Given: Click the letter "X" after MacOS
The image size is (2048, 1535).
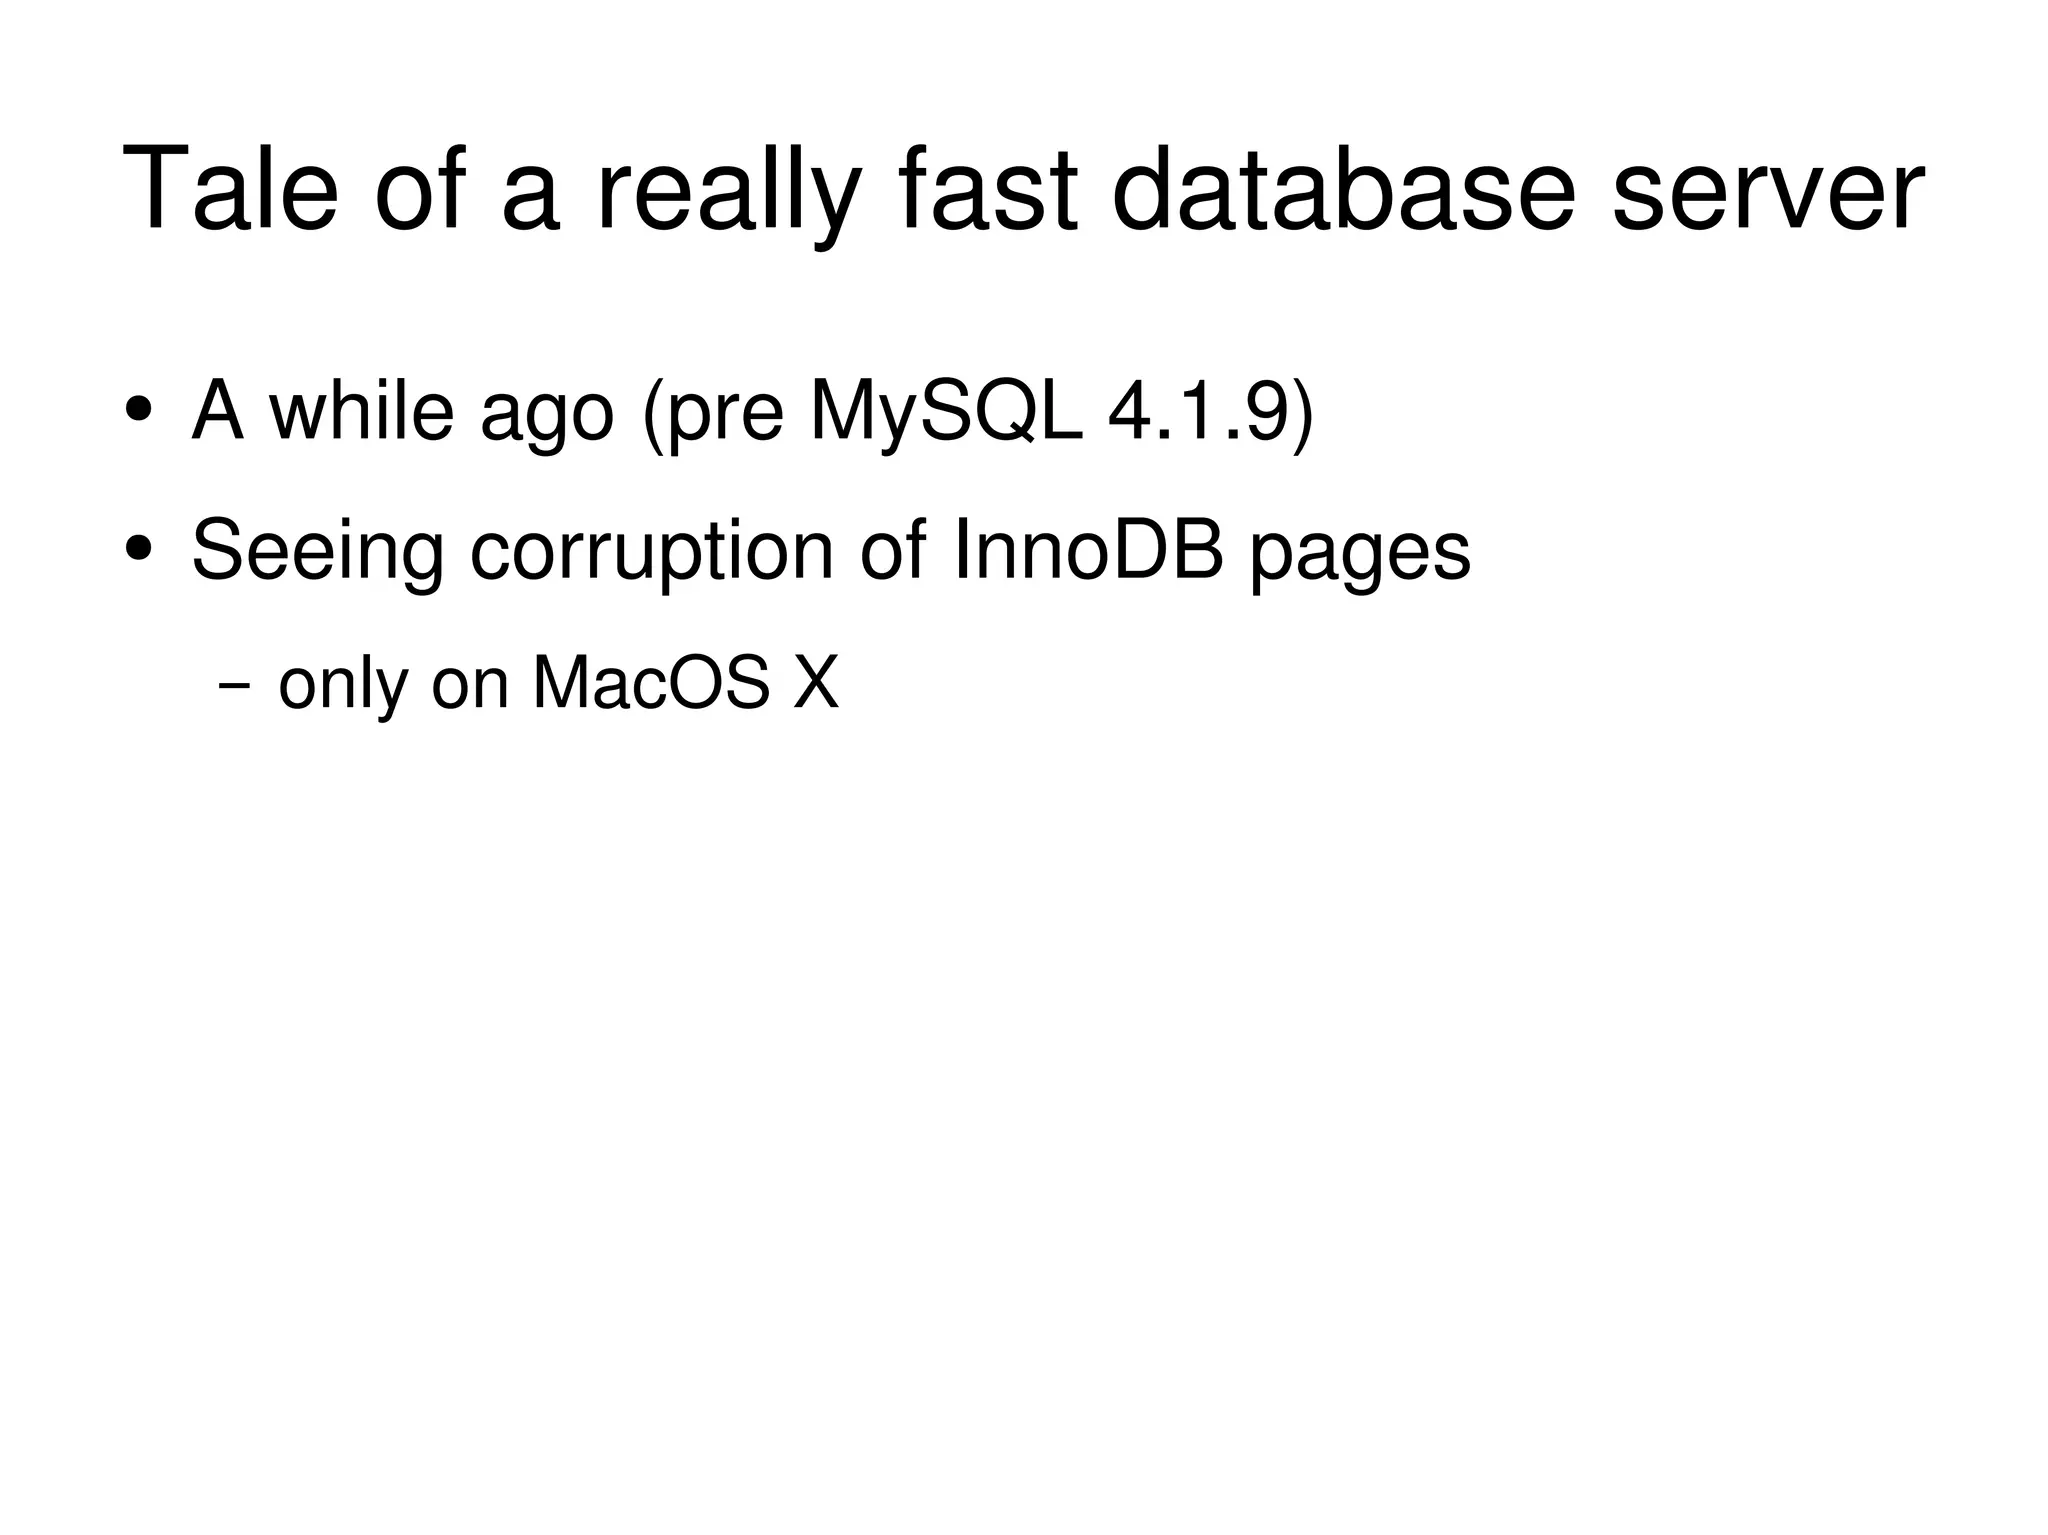Looking at the screenshot, I should point(816,685).
